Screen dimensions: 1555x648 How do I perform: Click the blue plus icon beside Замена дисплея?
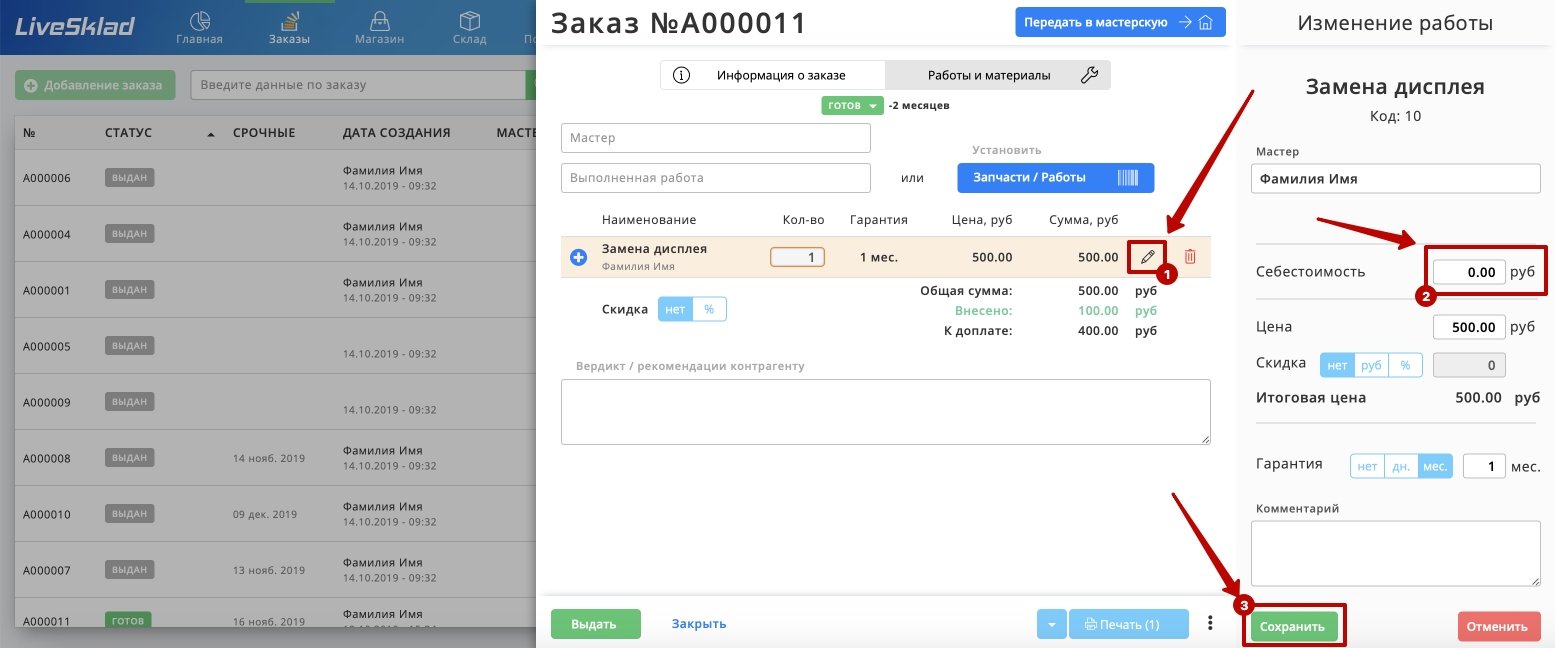pos(578,257)
